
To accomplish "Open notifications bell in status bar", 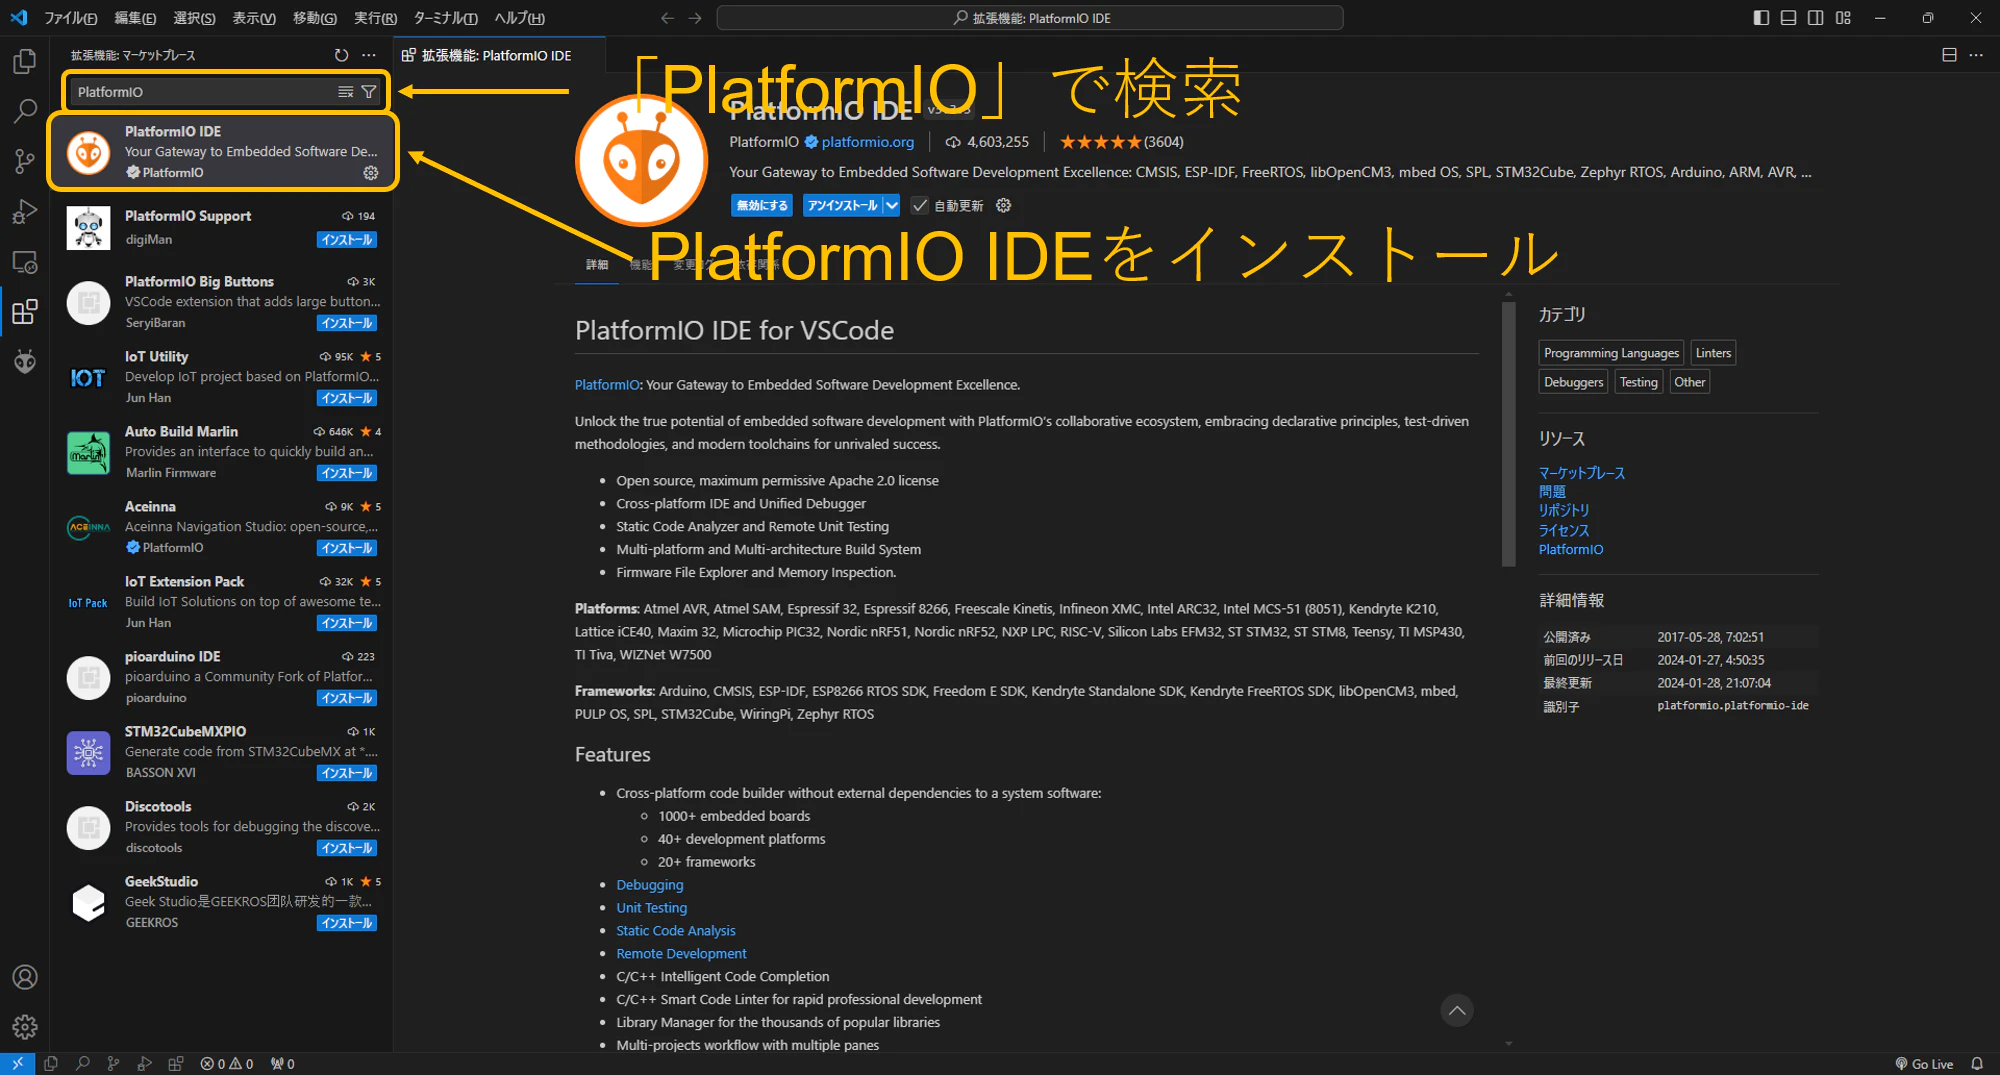I will [1977, 1064].
